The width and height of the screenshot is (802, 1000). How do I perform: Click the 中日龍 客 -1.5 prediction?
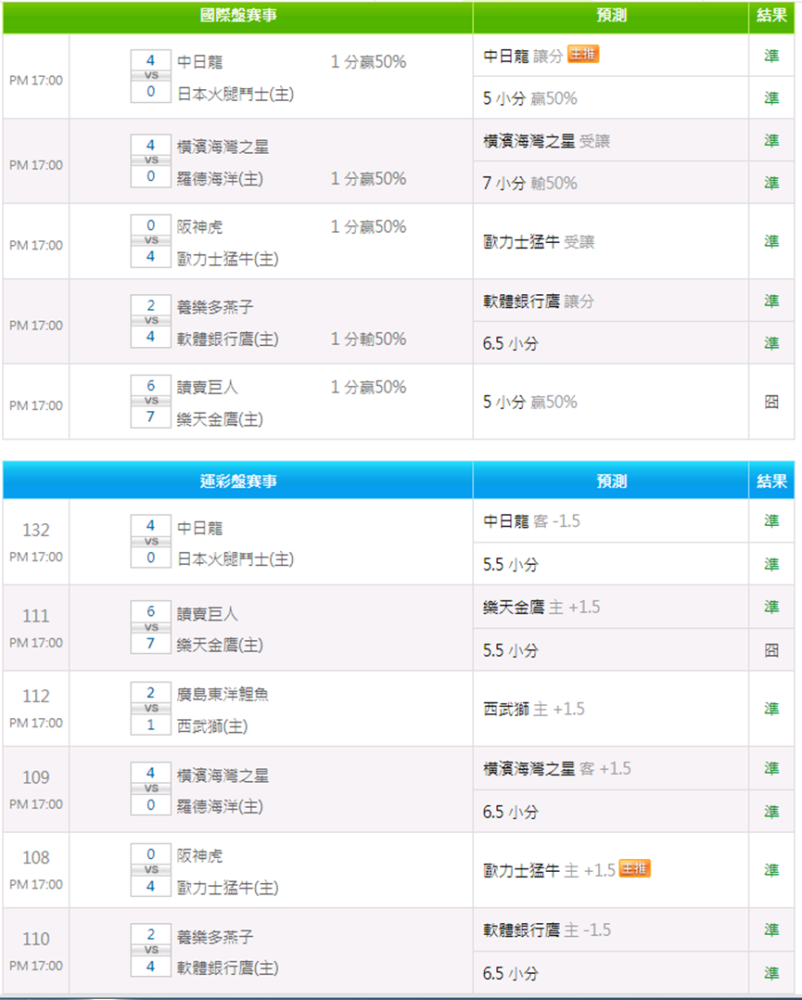pos(532,521)
